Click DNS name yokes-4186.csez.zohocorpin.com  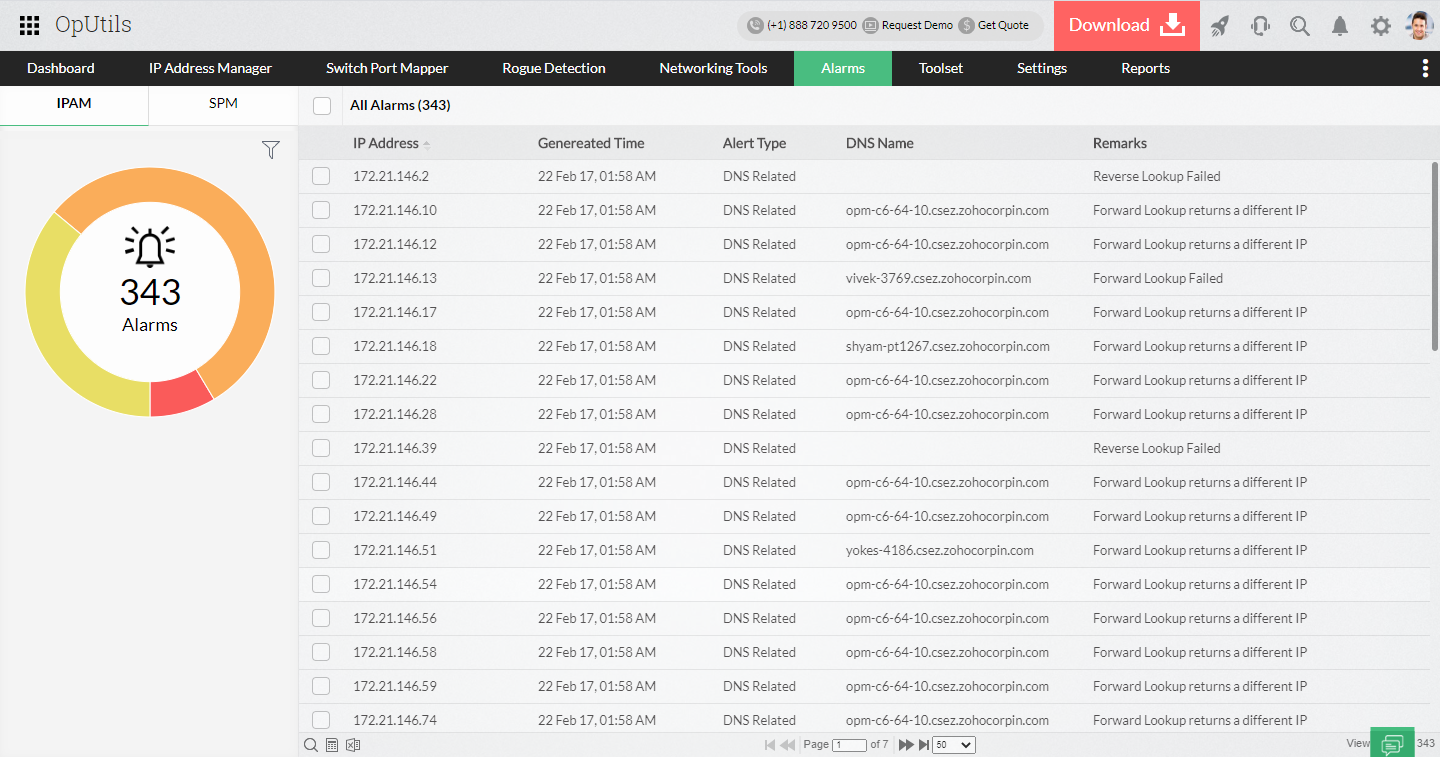pos(940,550)
